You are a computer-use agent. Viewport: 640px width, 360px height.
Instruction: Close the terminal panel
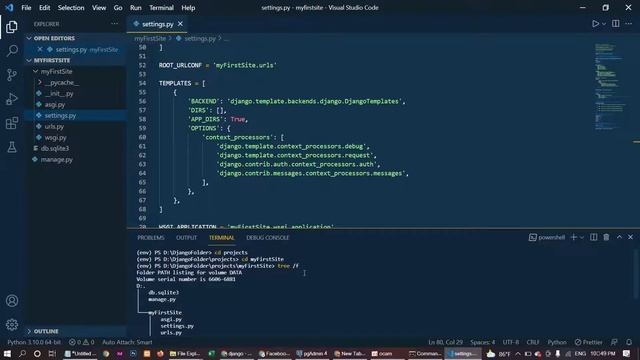pos(631,237)
